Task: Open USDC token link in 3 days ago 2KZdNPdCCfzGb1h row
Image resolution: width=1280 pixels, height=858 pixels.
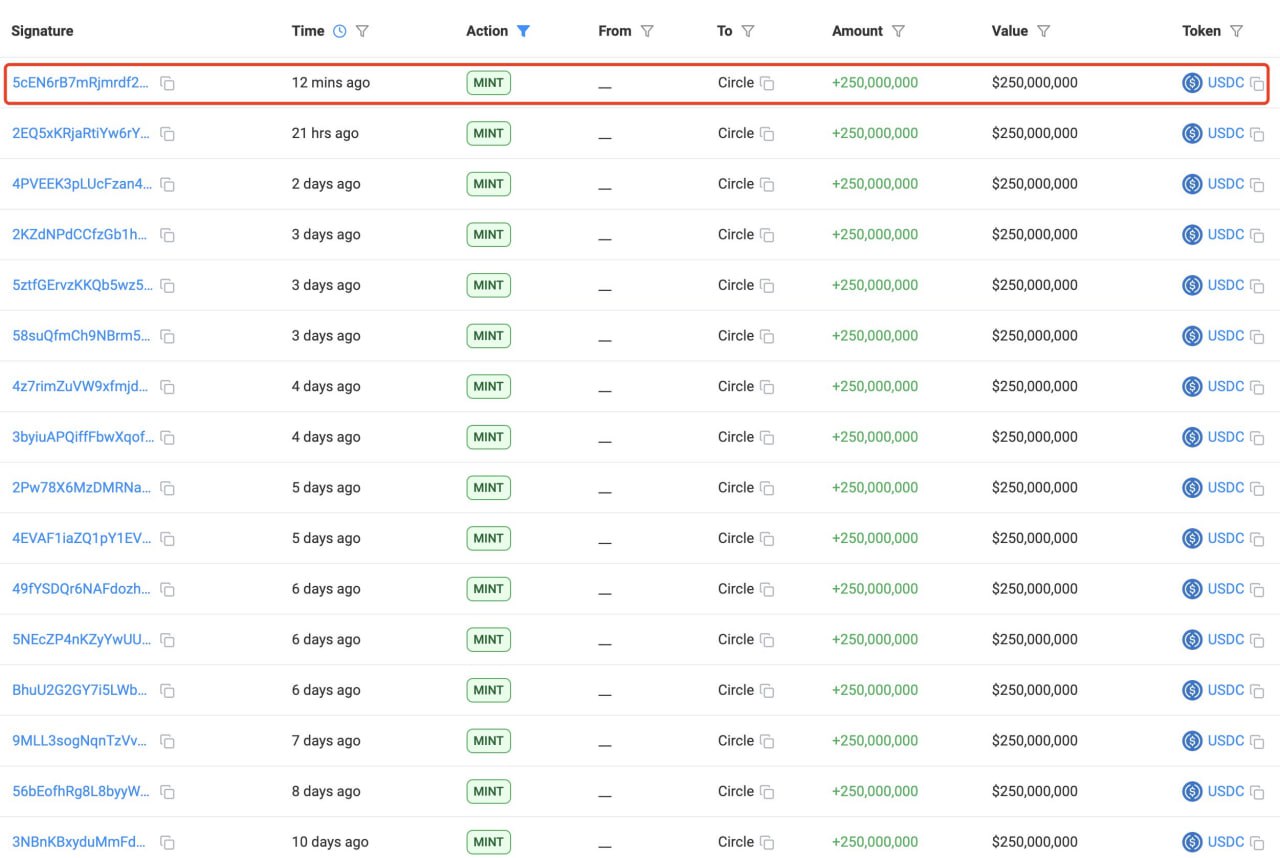Action: click(x=1225, y=235)
